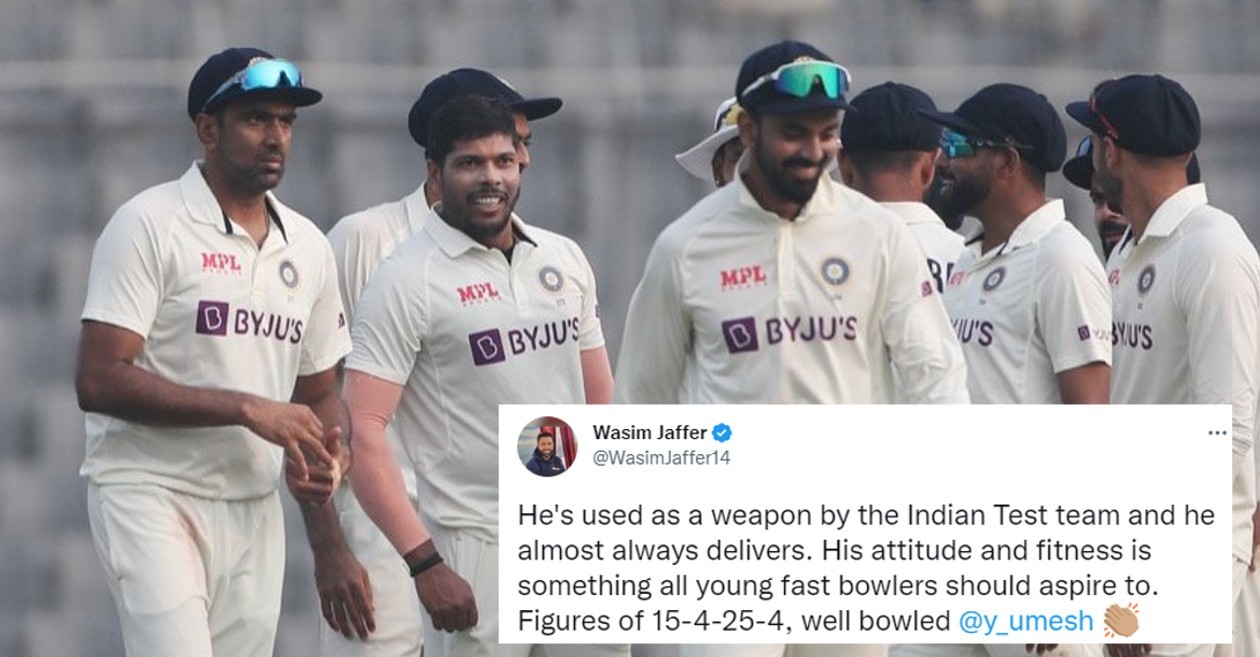Click the tweet text body
Image resolution: width=1260 pixels, height=657 pixels.
[866, 568]
